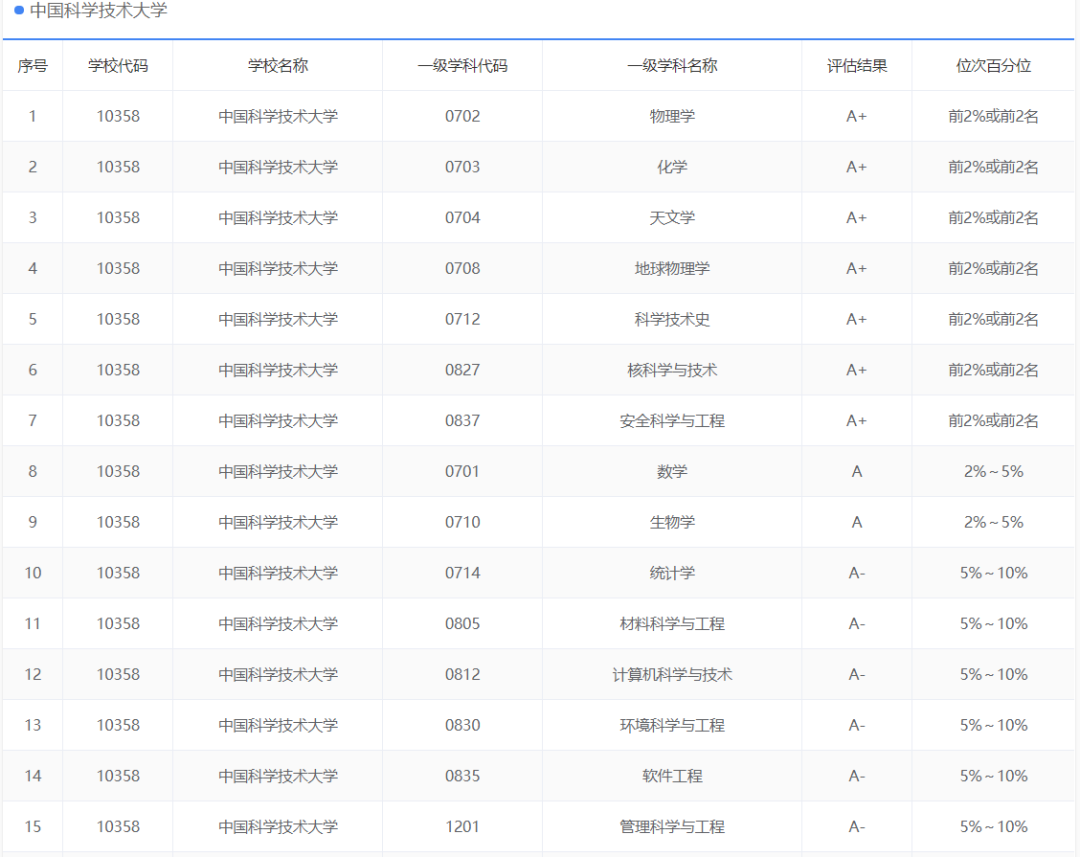
Task: Click discipline code 0805
Action: (463, 624)
